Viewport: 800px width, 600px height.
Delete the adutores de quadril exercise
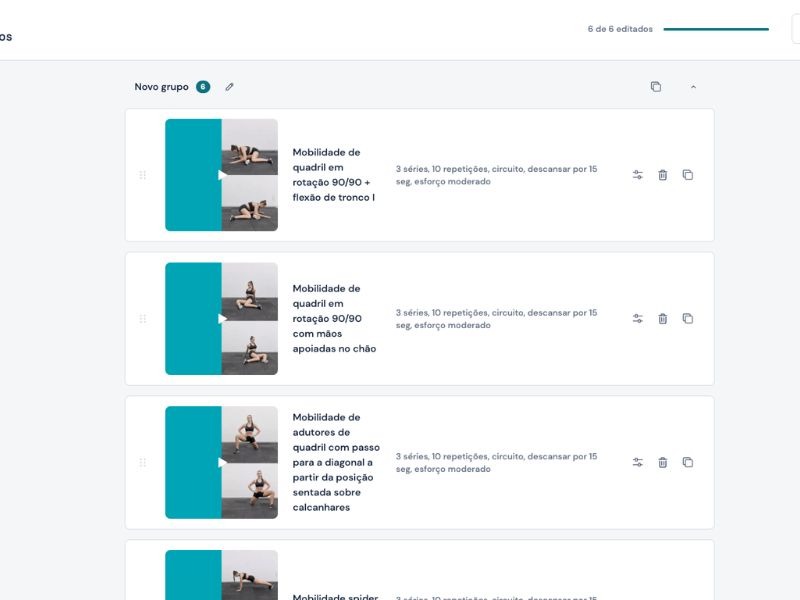coord(662,462)
